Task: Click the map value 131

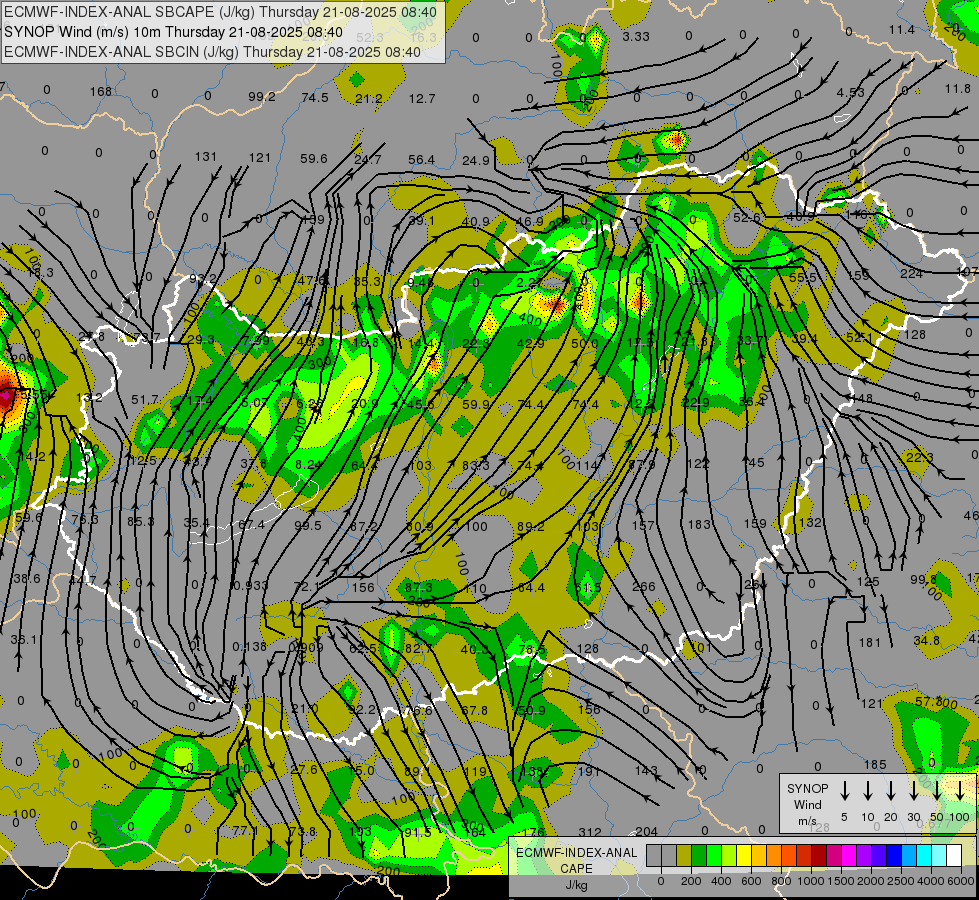Action: click(x=205, y=157)
